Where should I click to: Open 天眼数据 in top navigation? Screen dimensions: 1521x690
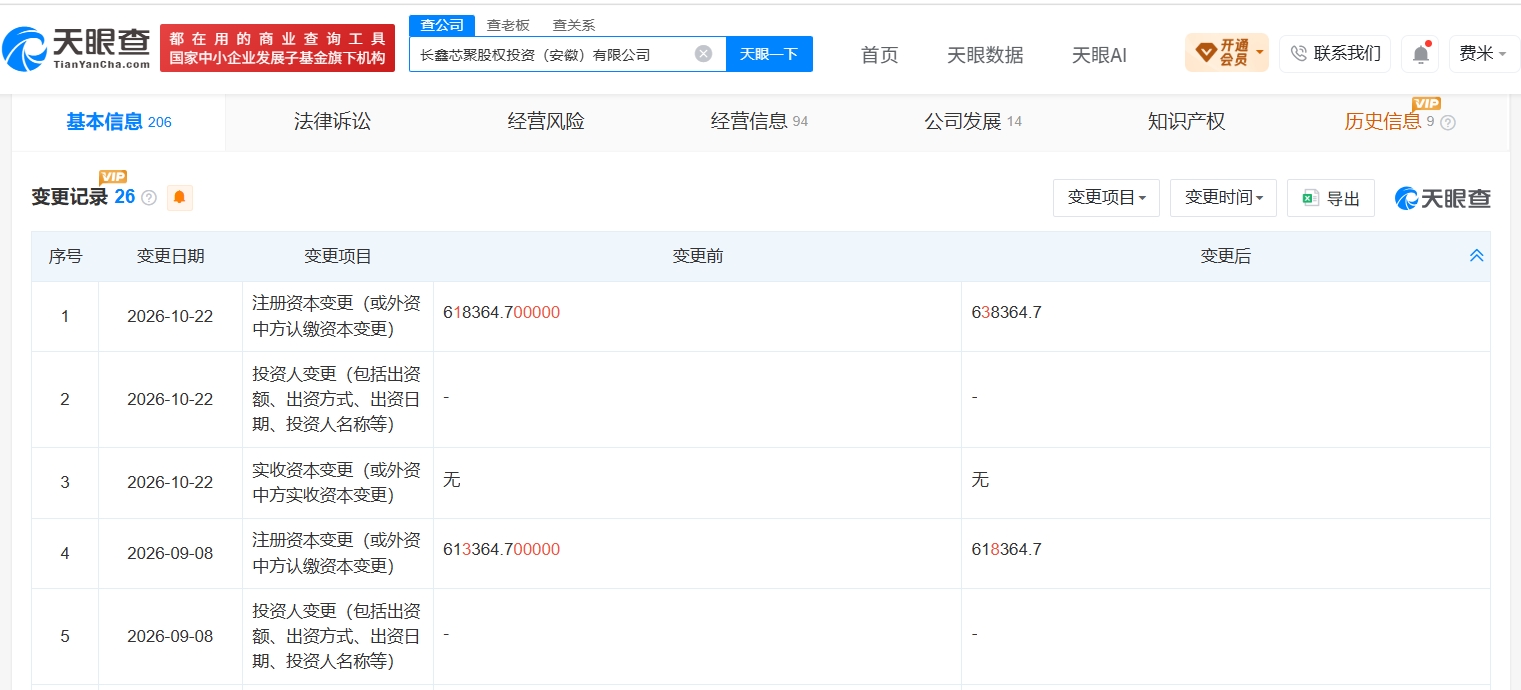(985, 55)
